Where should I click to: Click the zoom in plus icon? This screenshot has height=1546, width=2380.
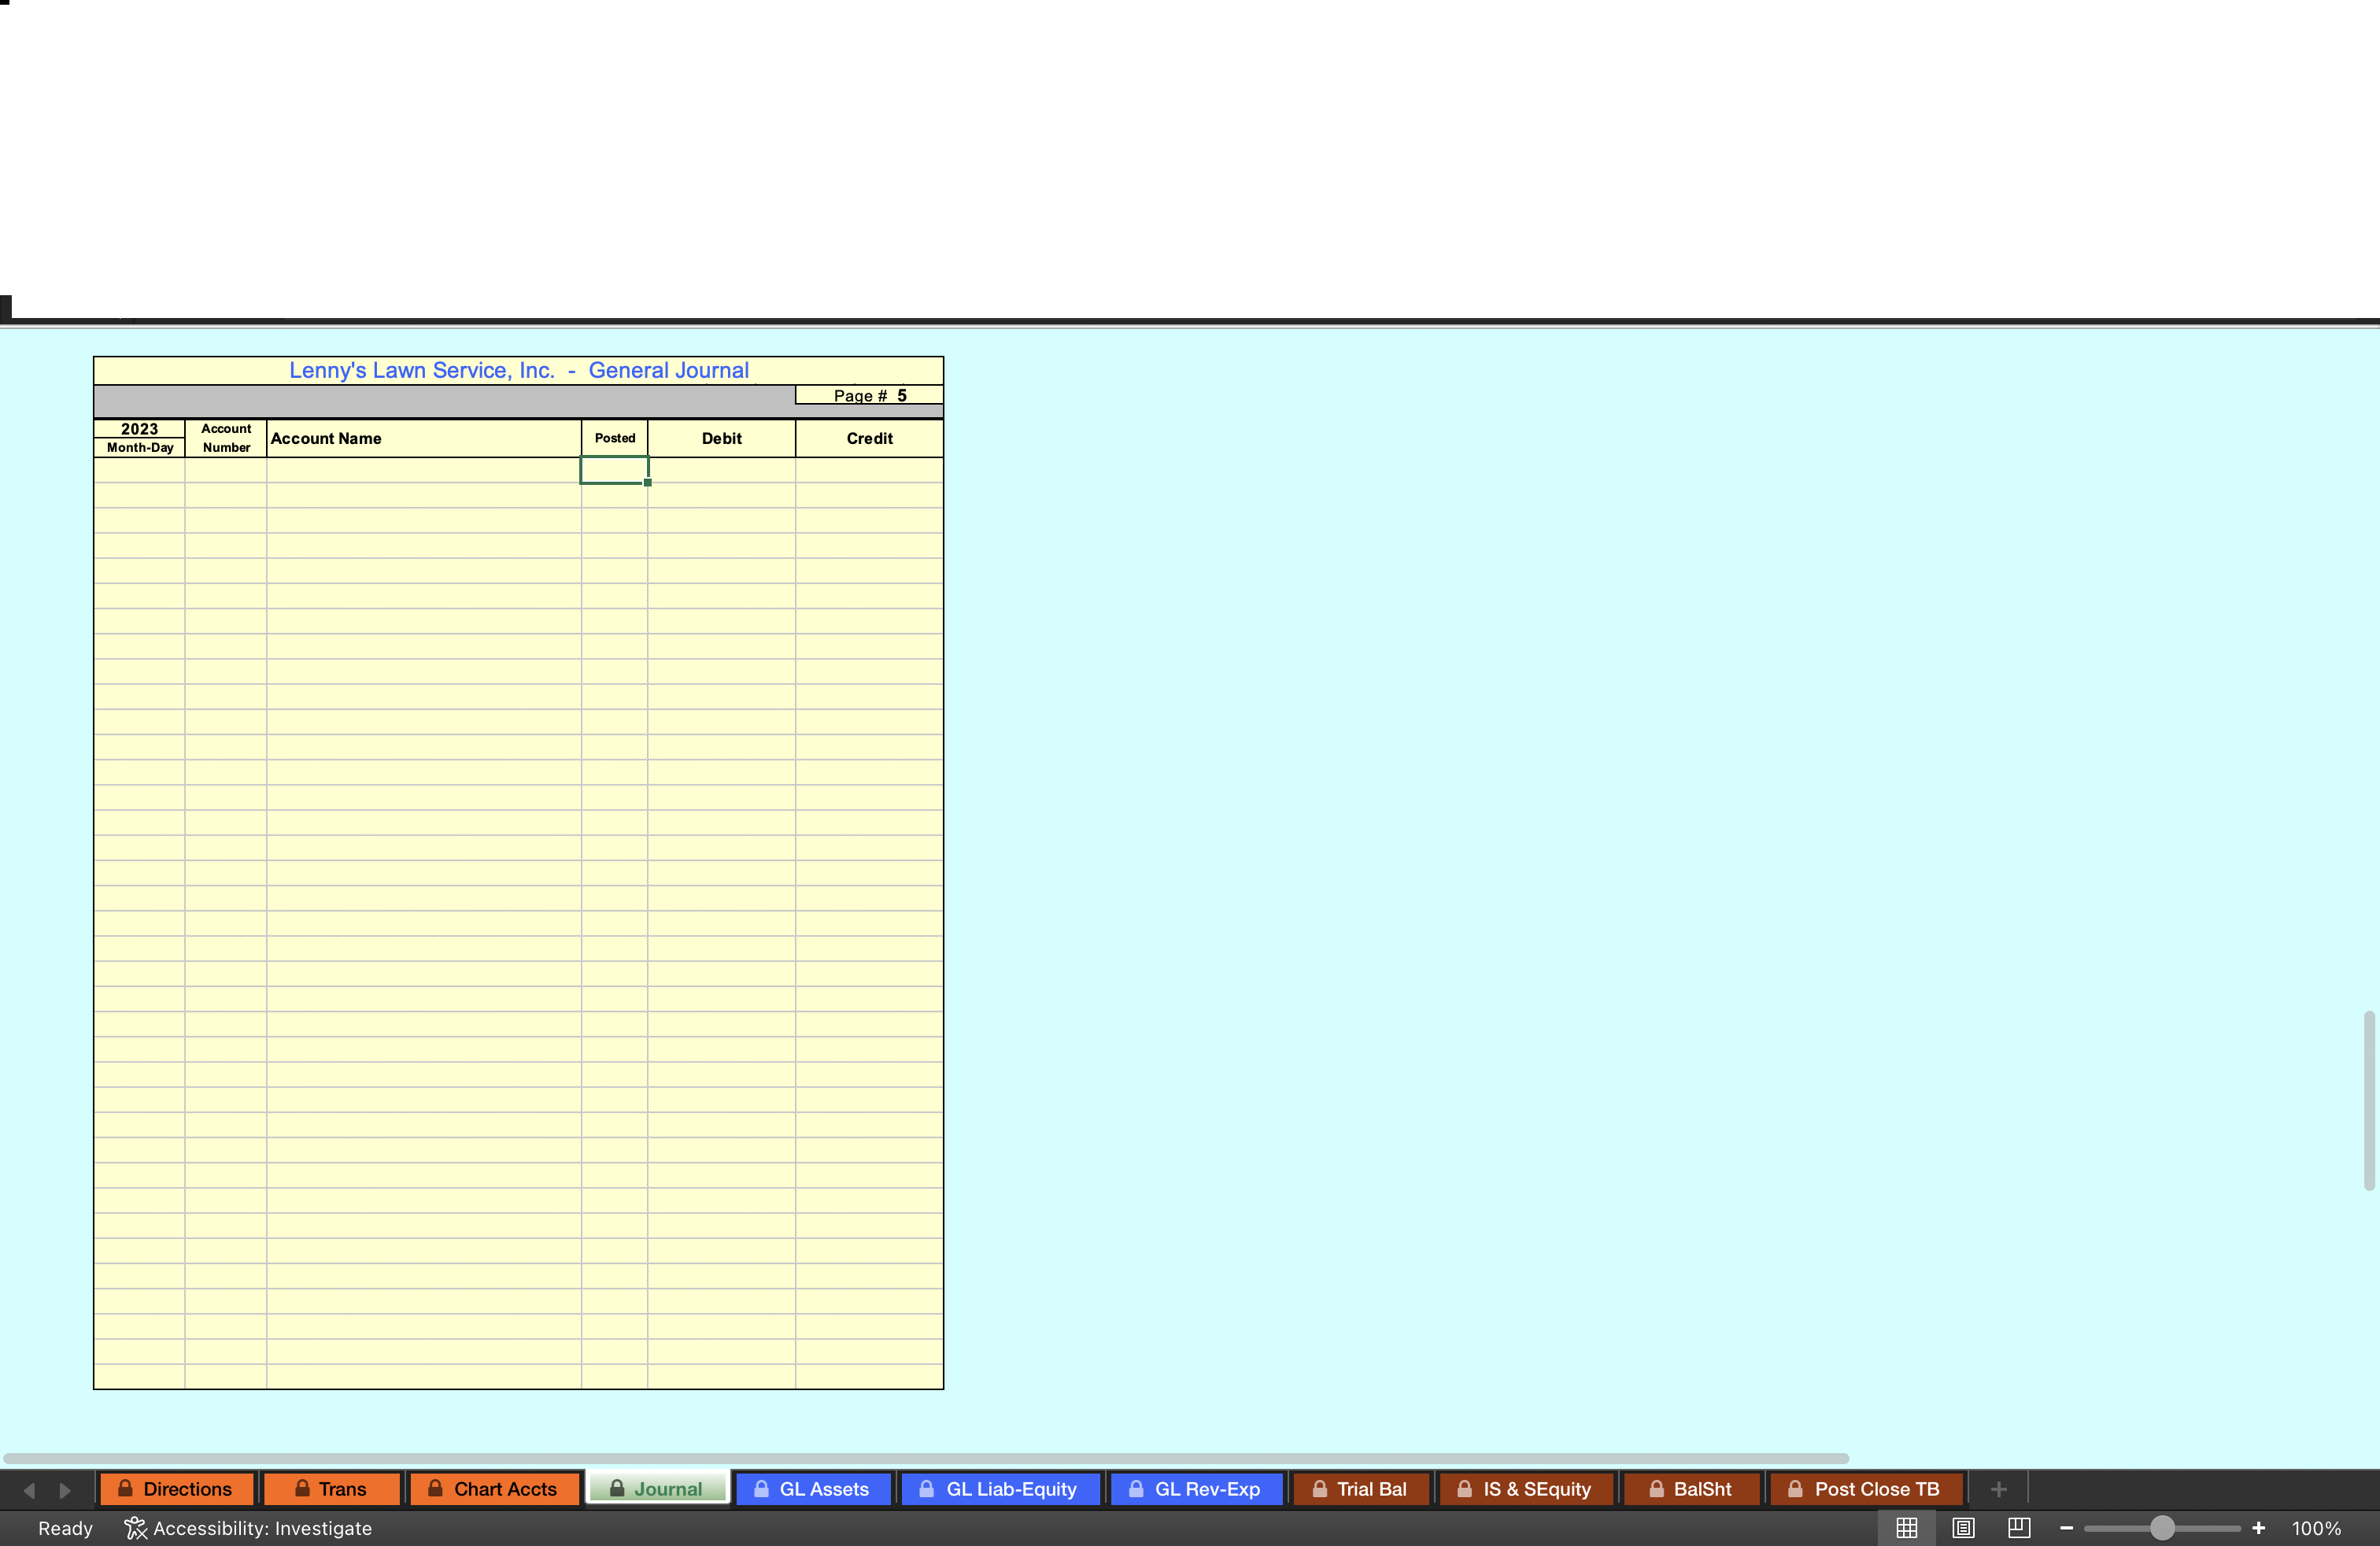tap(2258, 1528)
